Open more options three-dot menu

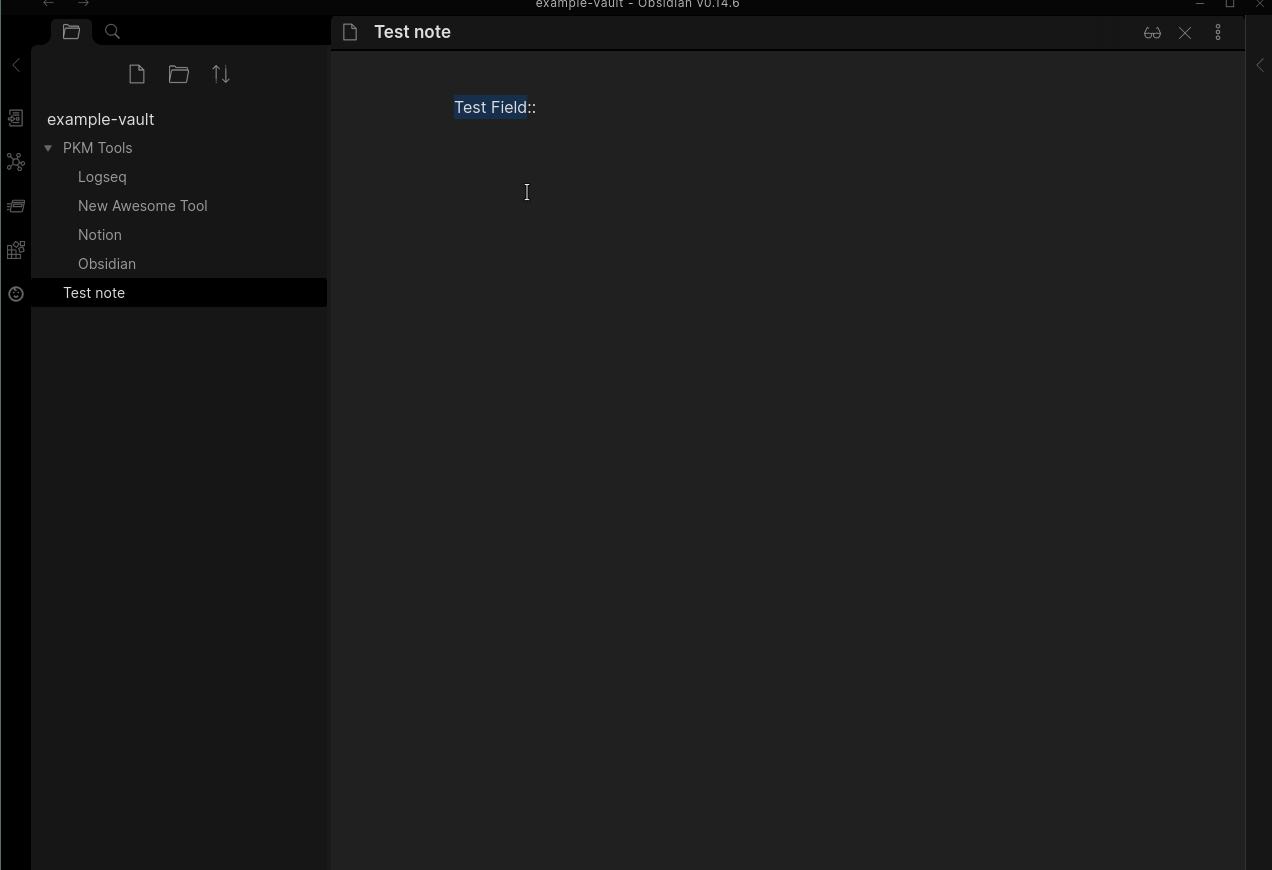[1218, 33]
